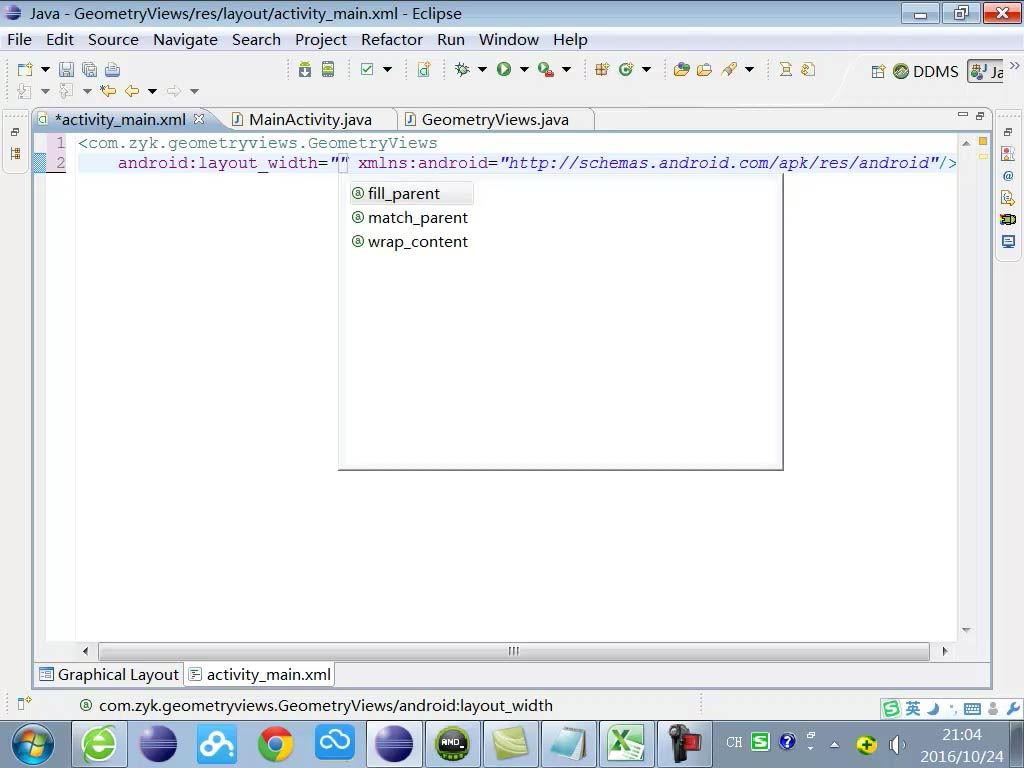This screenshot has width=1024, height=768.
Task: Minimize the editor area
Action: [x=963, y=115]
